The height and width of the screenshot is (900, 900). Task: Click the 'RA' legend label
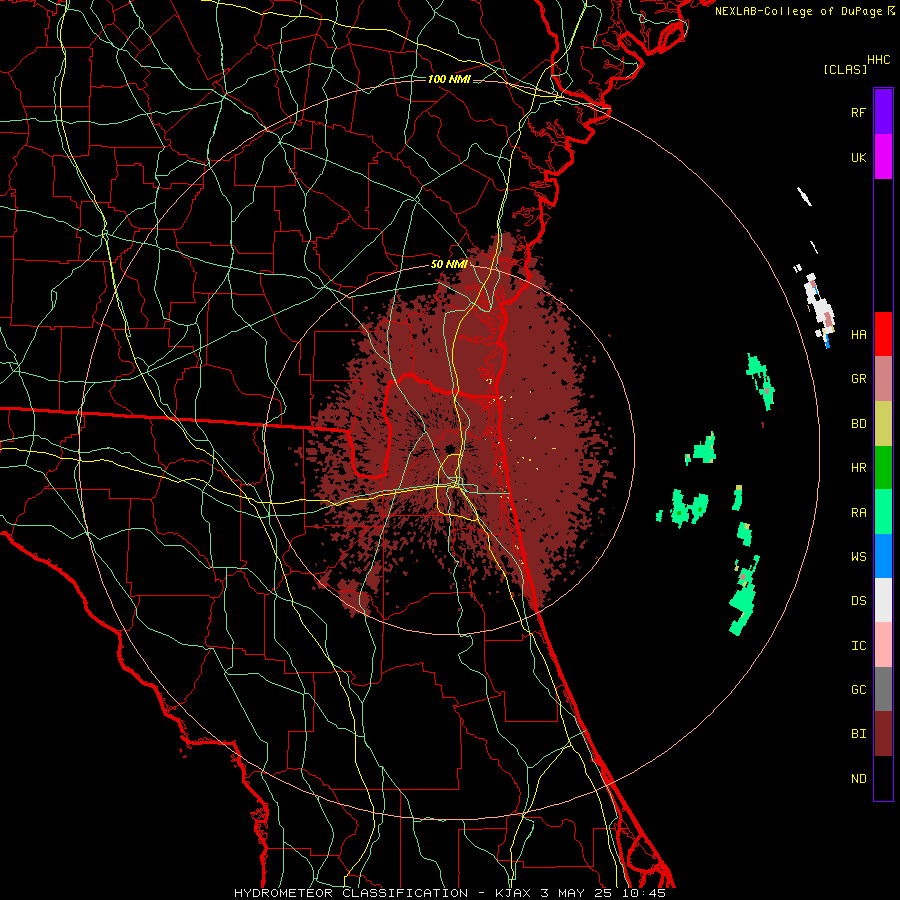[858, 513]
